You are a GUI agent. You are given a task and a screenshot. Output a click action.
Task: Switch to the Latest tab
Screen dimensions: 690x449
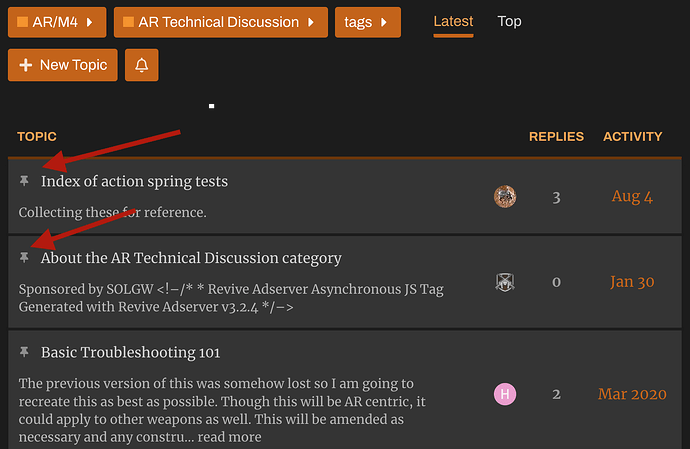pyautogui.click(x=453, y=21)
